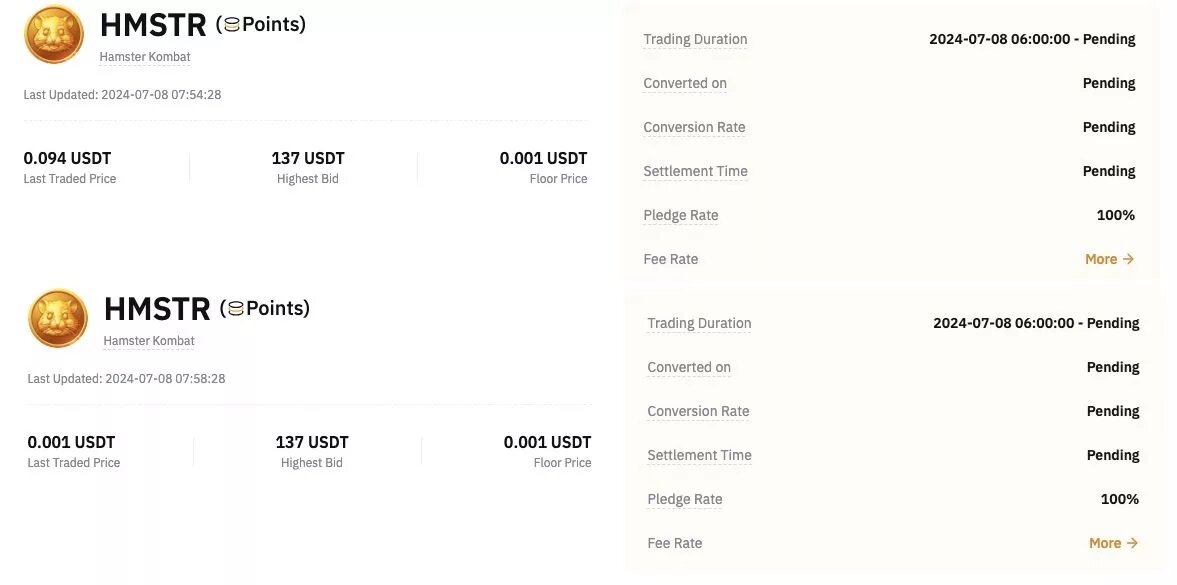Click the arrow icon beside bottom More link

tap(1135, 542)
